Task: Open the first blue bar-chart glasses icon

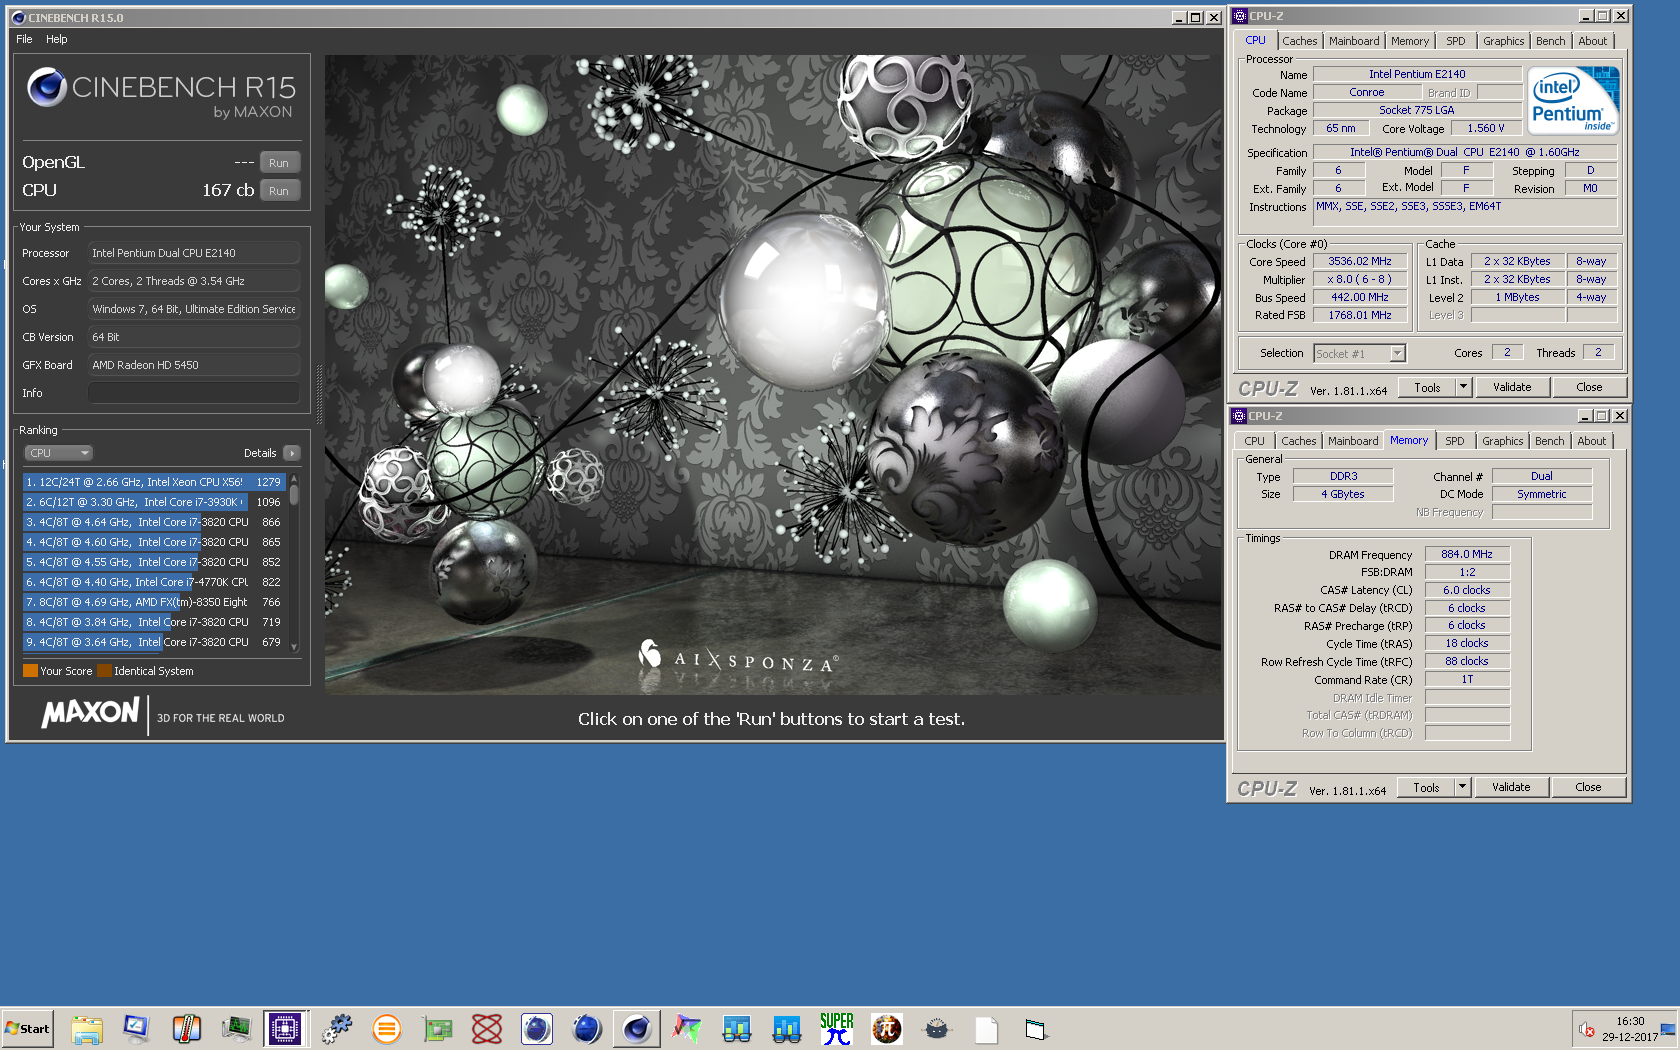Action: point(737,1029)
